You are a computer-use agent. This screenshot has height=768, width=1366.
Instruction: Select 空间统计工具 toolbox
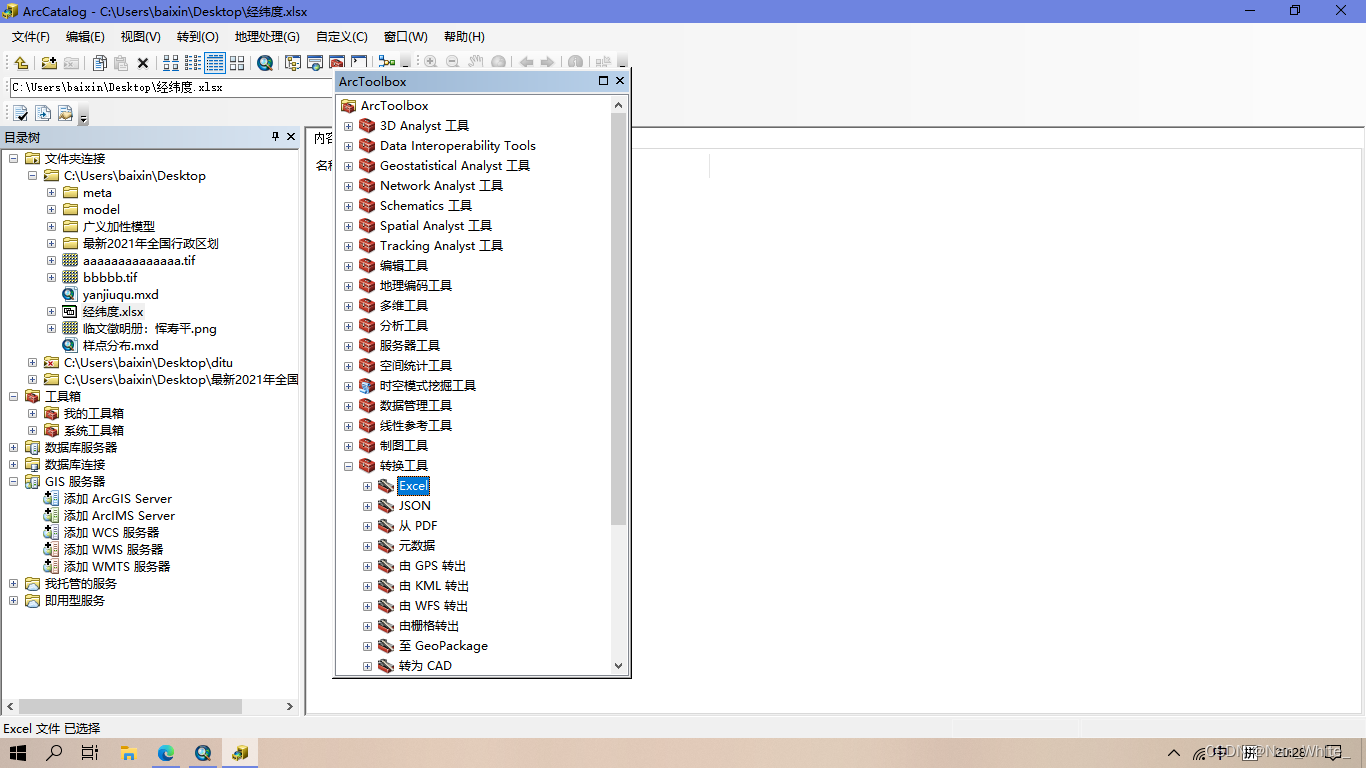[x=416, y=366]
